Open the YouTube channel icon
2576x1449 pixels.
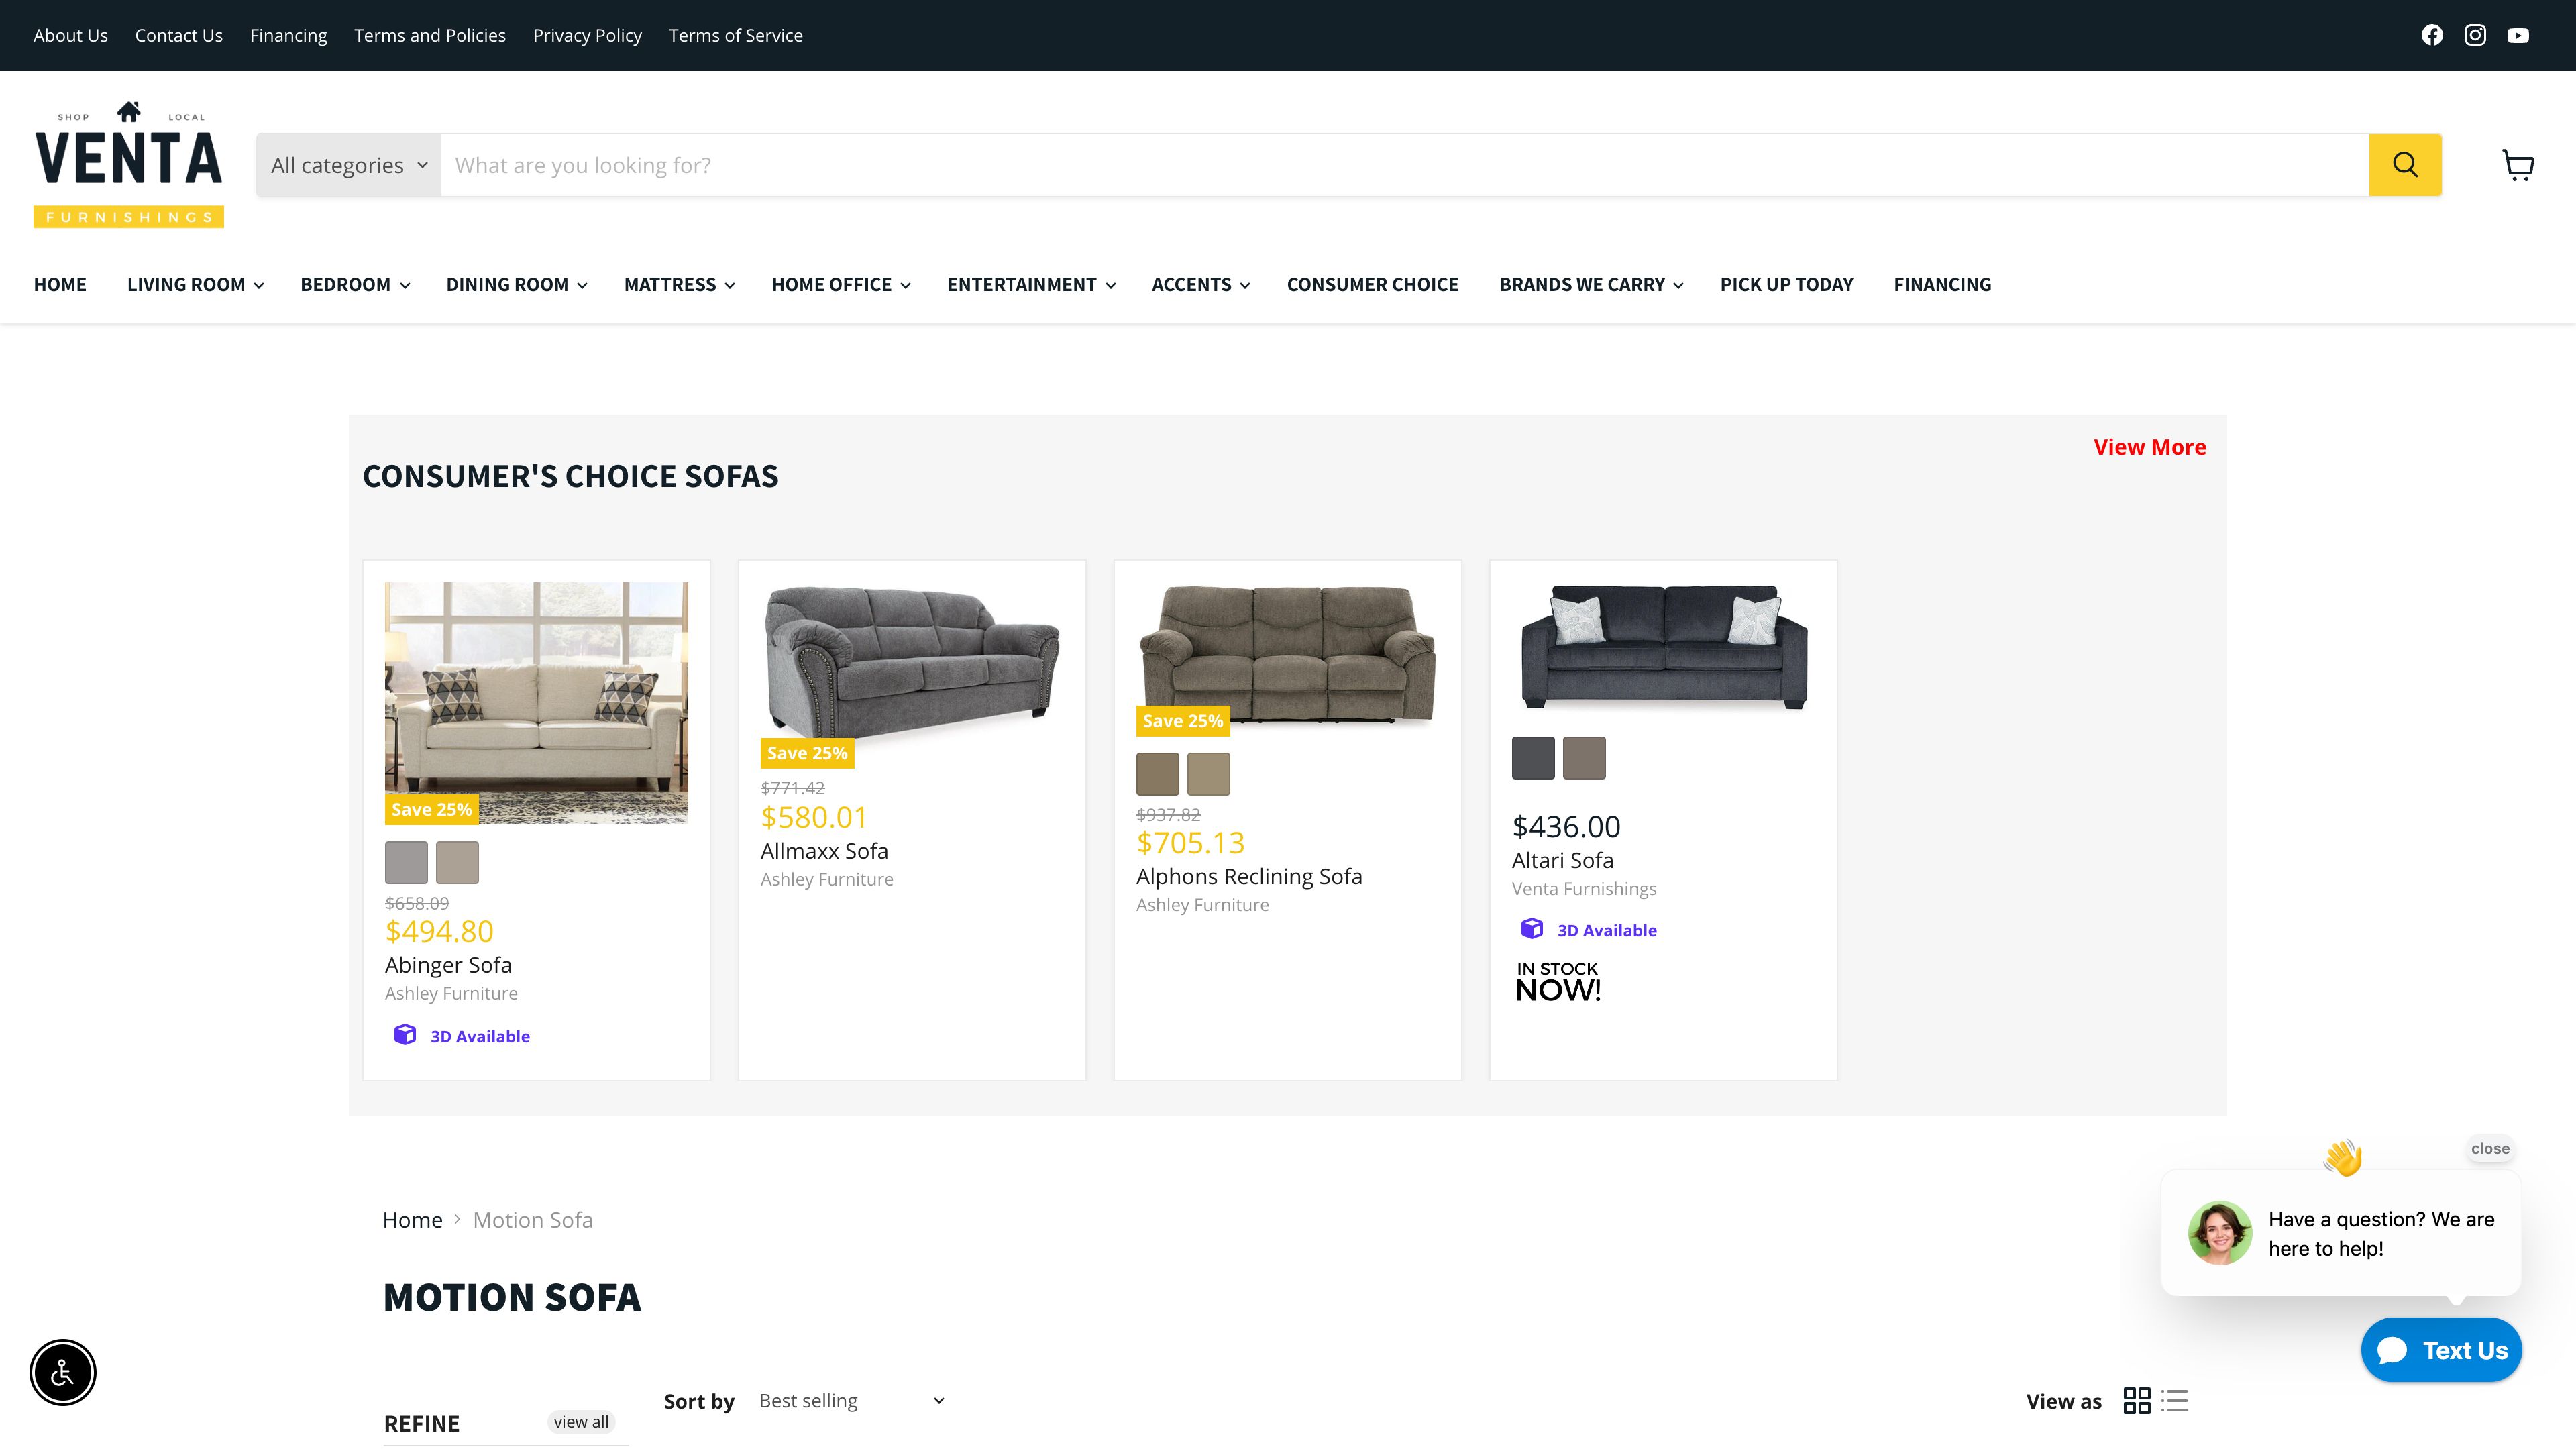(2519, 35)
